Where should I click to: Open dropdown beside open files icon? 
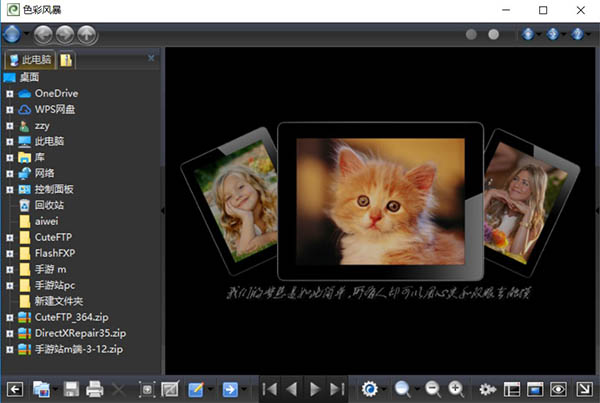click(x=55, y=390)
